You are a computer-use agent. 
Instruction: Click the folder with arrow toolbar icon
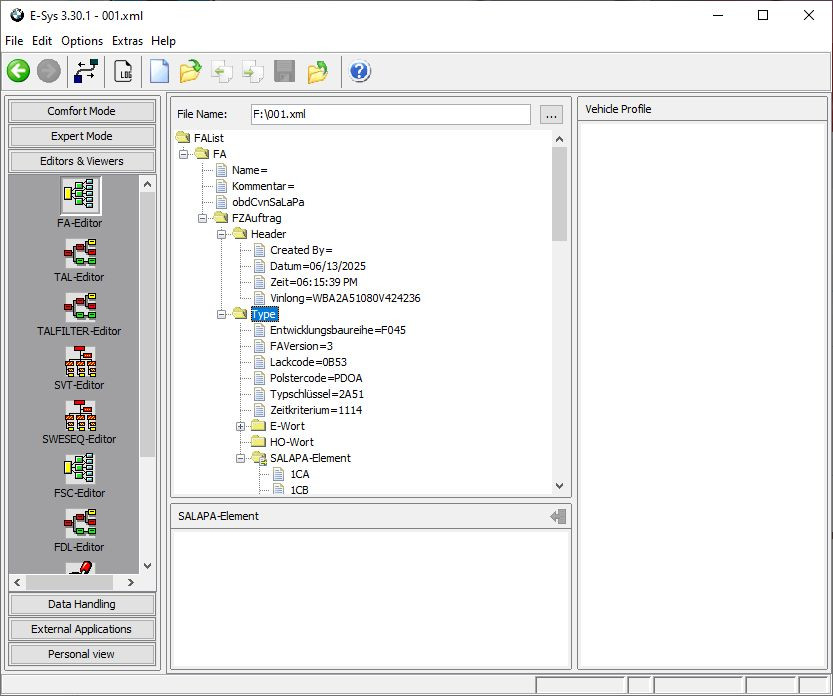coord(318,71)
